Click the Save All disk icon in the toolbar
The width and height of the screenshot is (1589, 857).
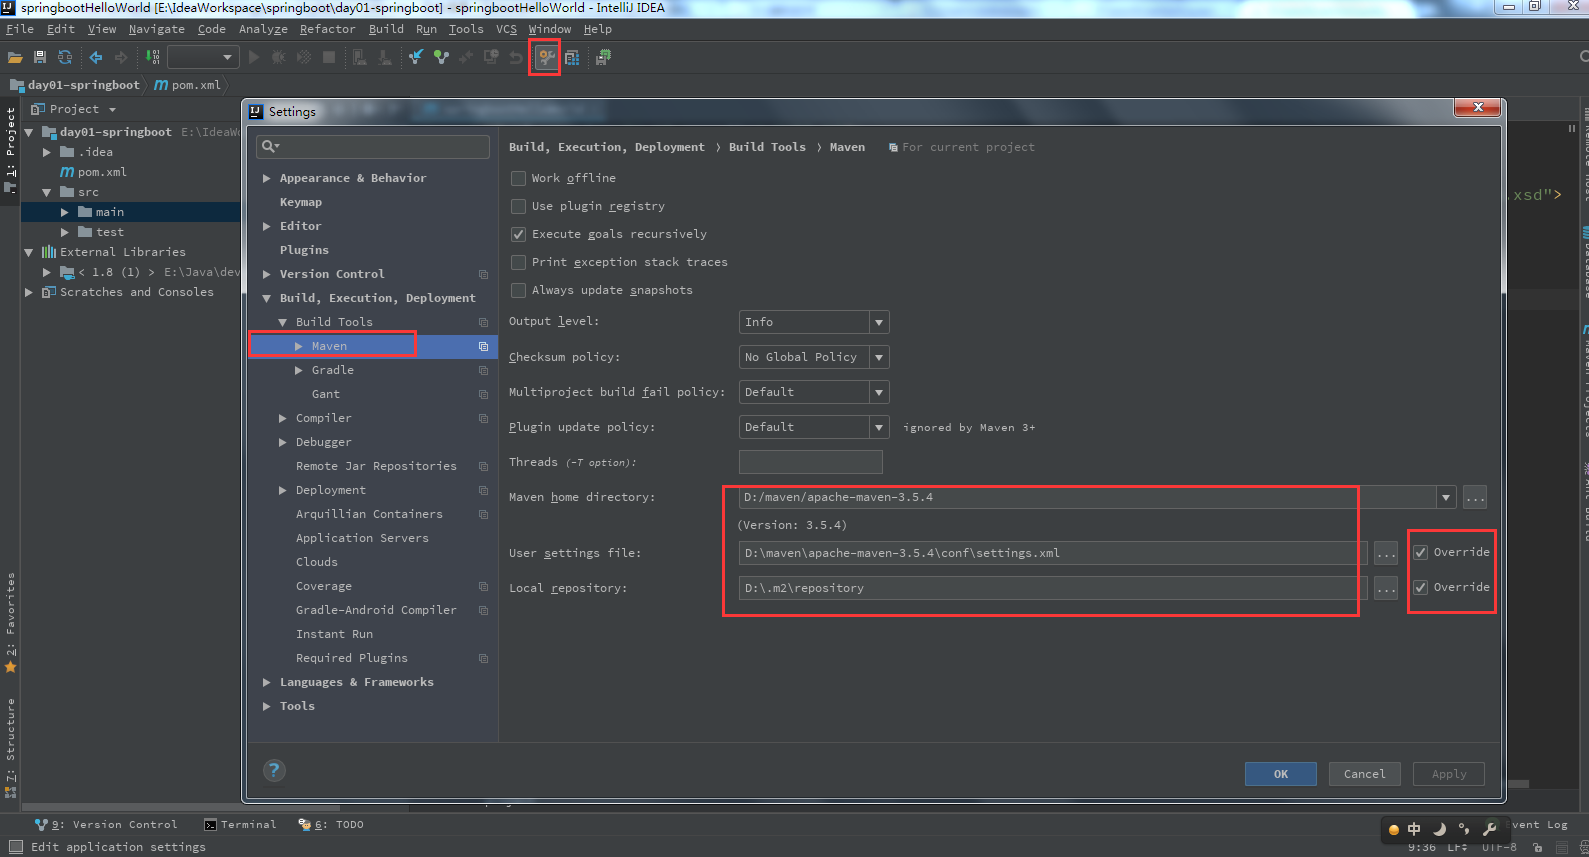(40, 58)
